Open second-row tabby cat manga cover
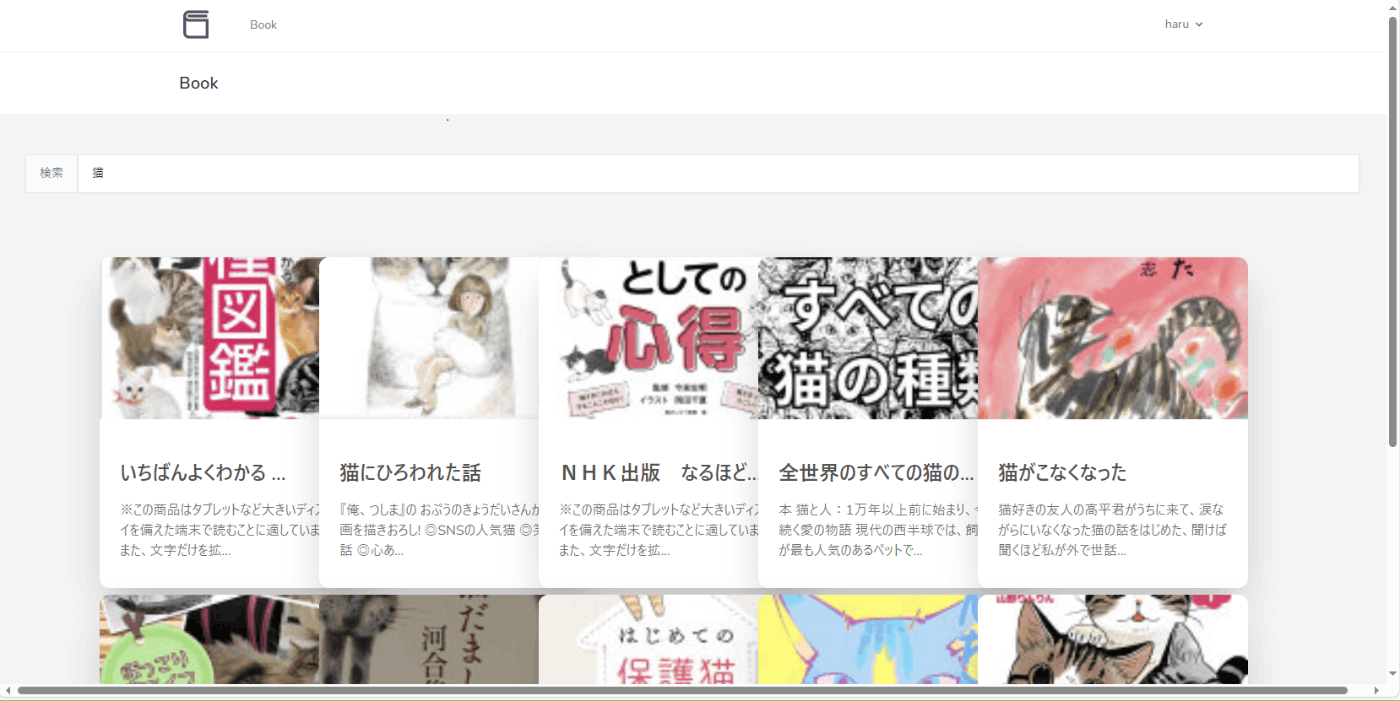This screenshot has width=1400, height=701. 1113,640
